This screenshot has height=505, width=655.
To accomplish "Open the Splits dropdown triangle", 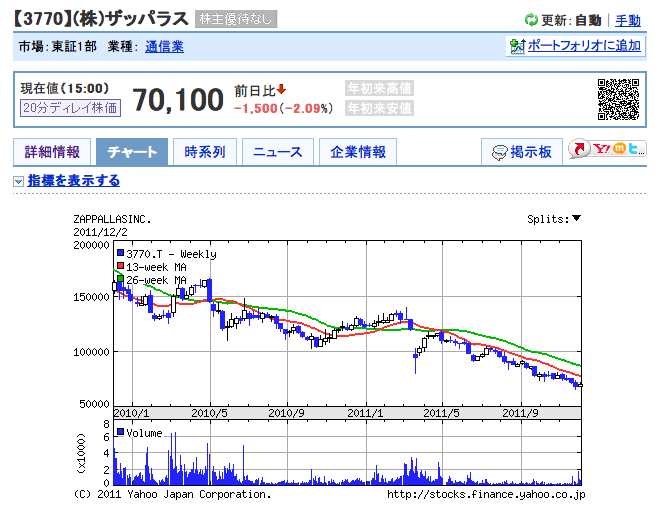I will (576, 218).
